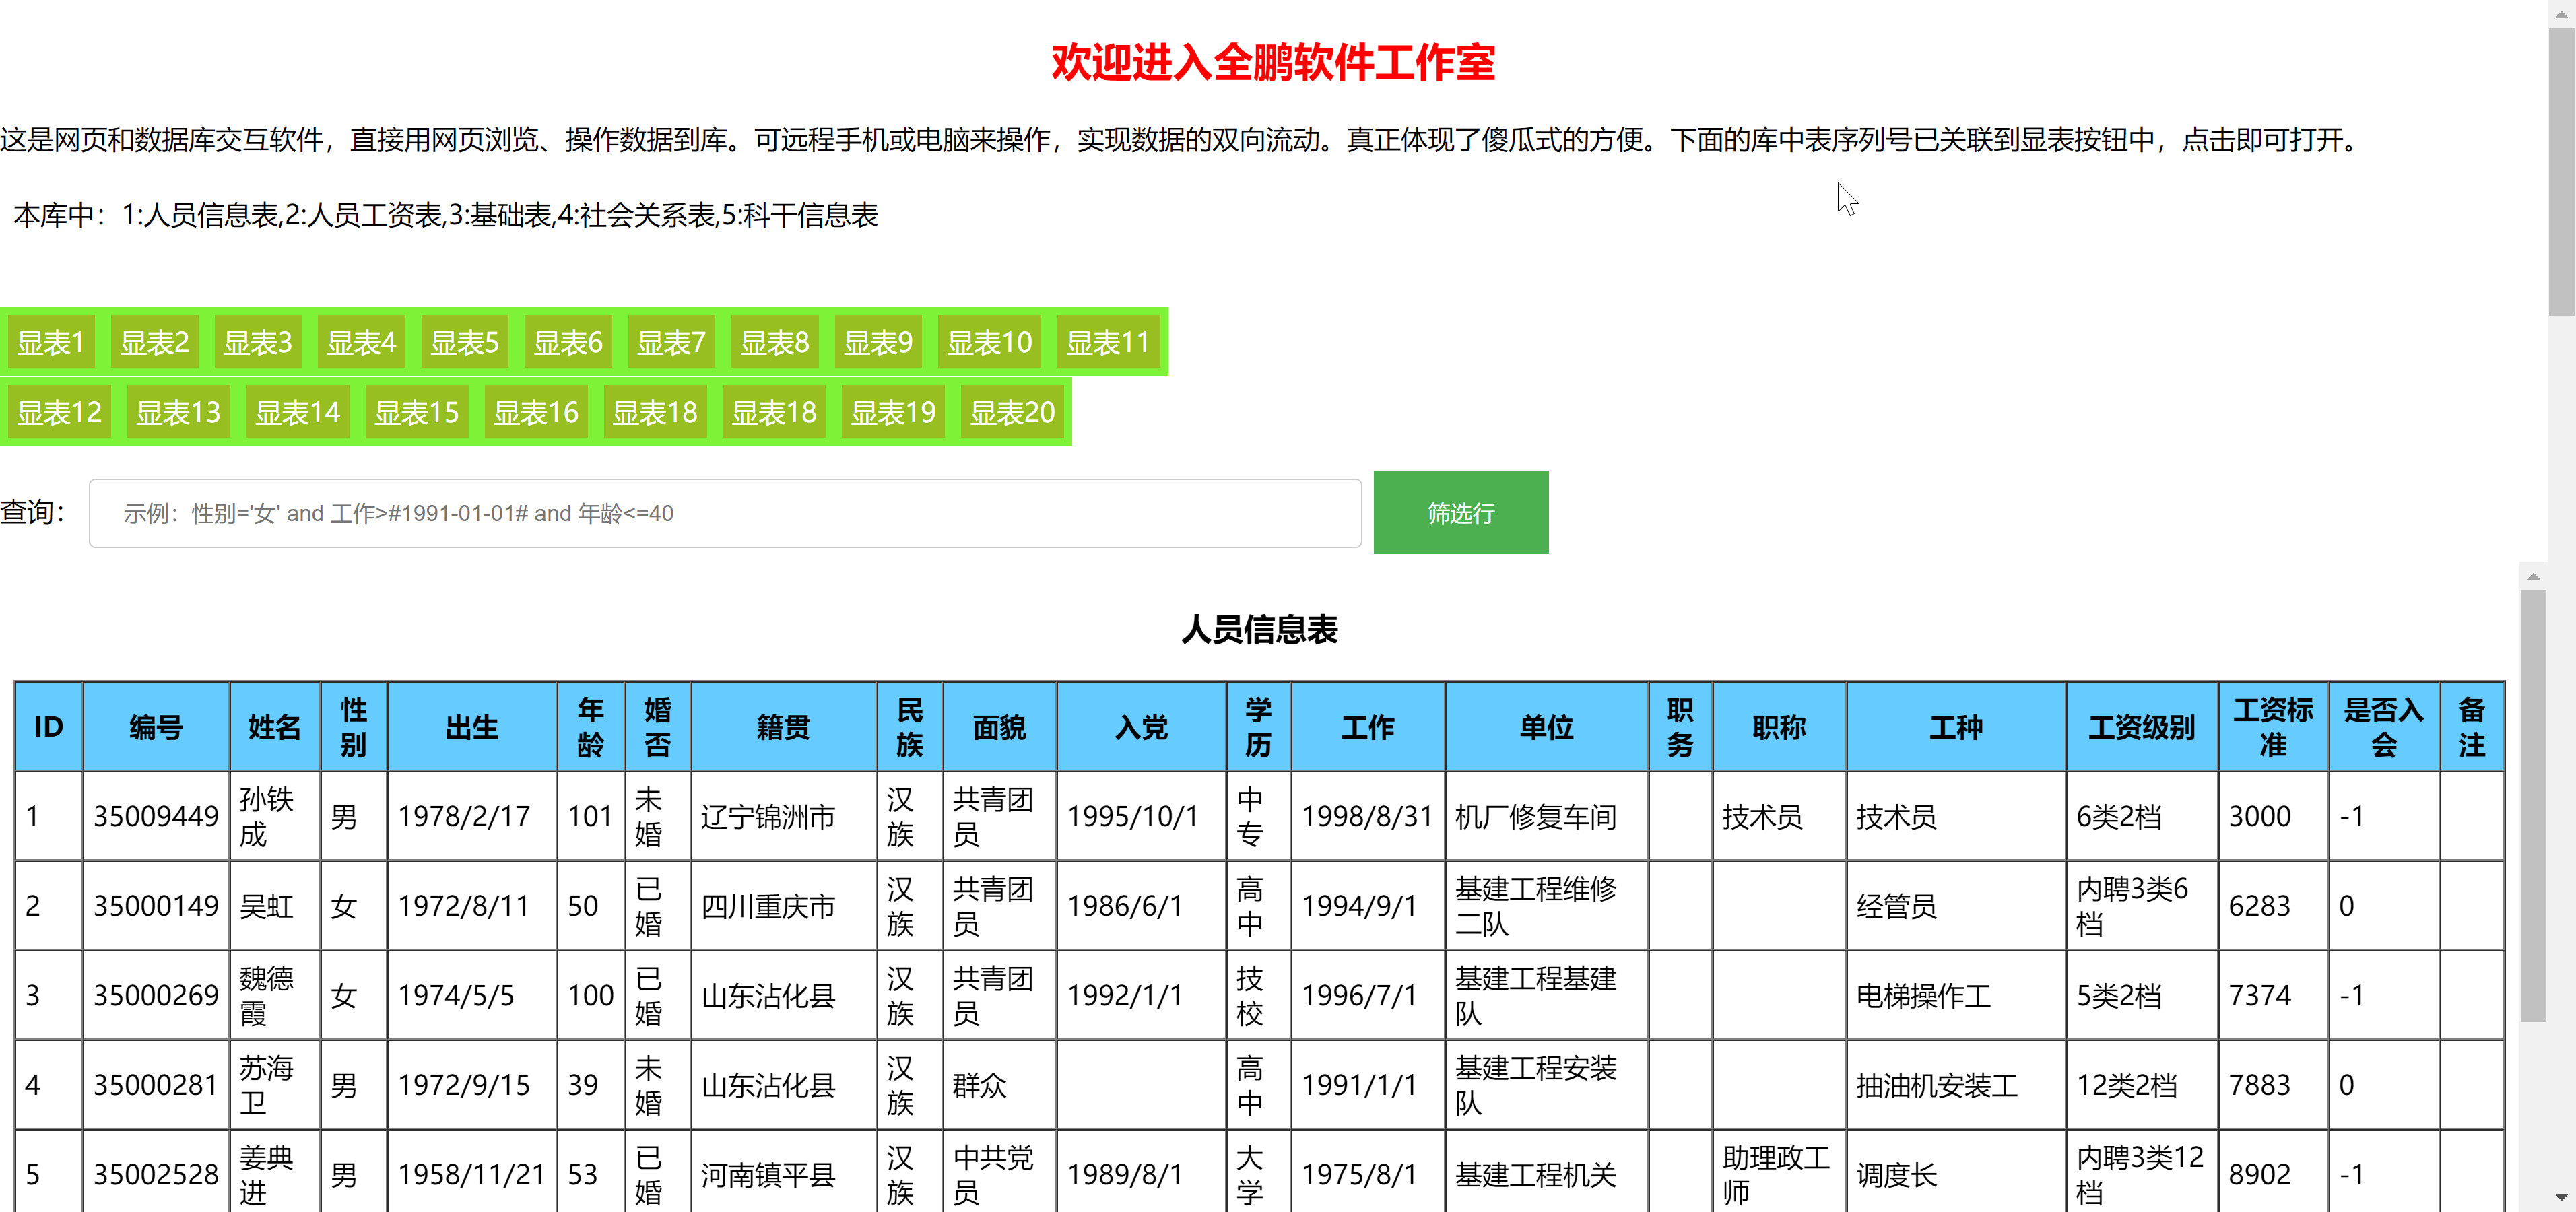The image size is (2576, 1212).
Task: Click the 显表2 button
Action: pos(154,342)
